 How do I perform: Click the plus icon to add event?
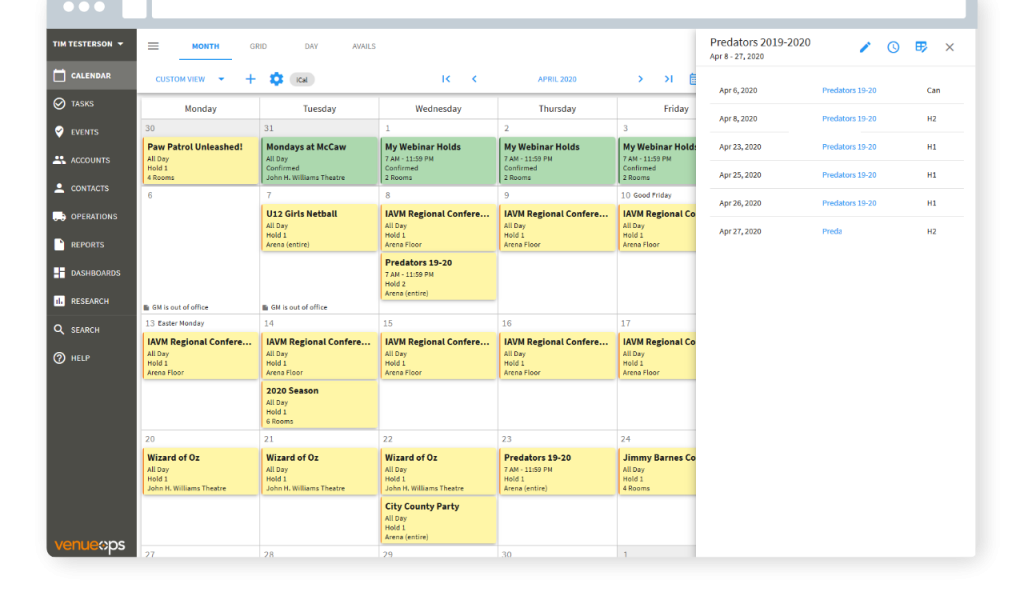[x=250, y=79]
